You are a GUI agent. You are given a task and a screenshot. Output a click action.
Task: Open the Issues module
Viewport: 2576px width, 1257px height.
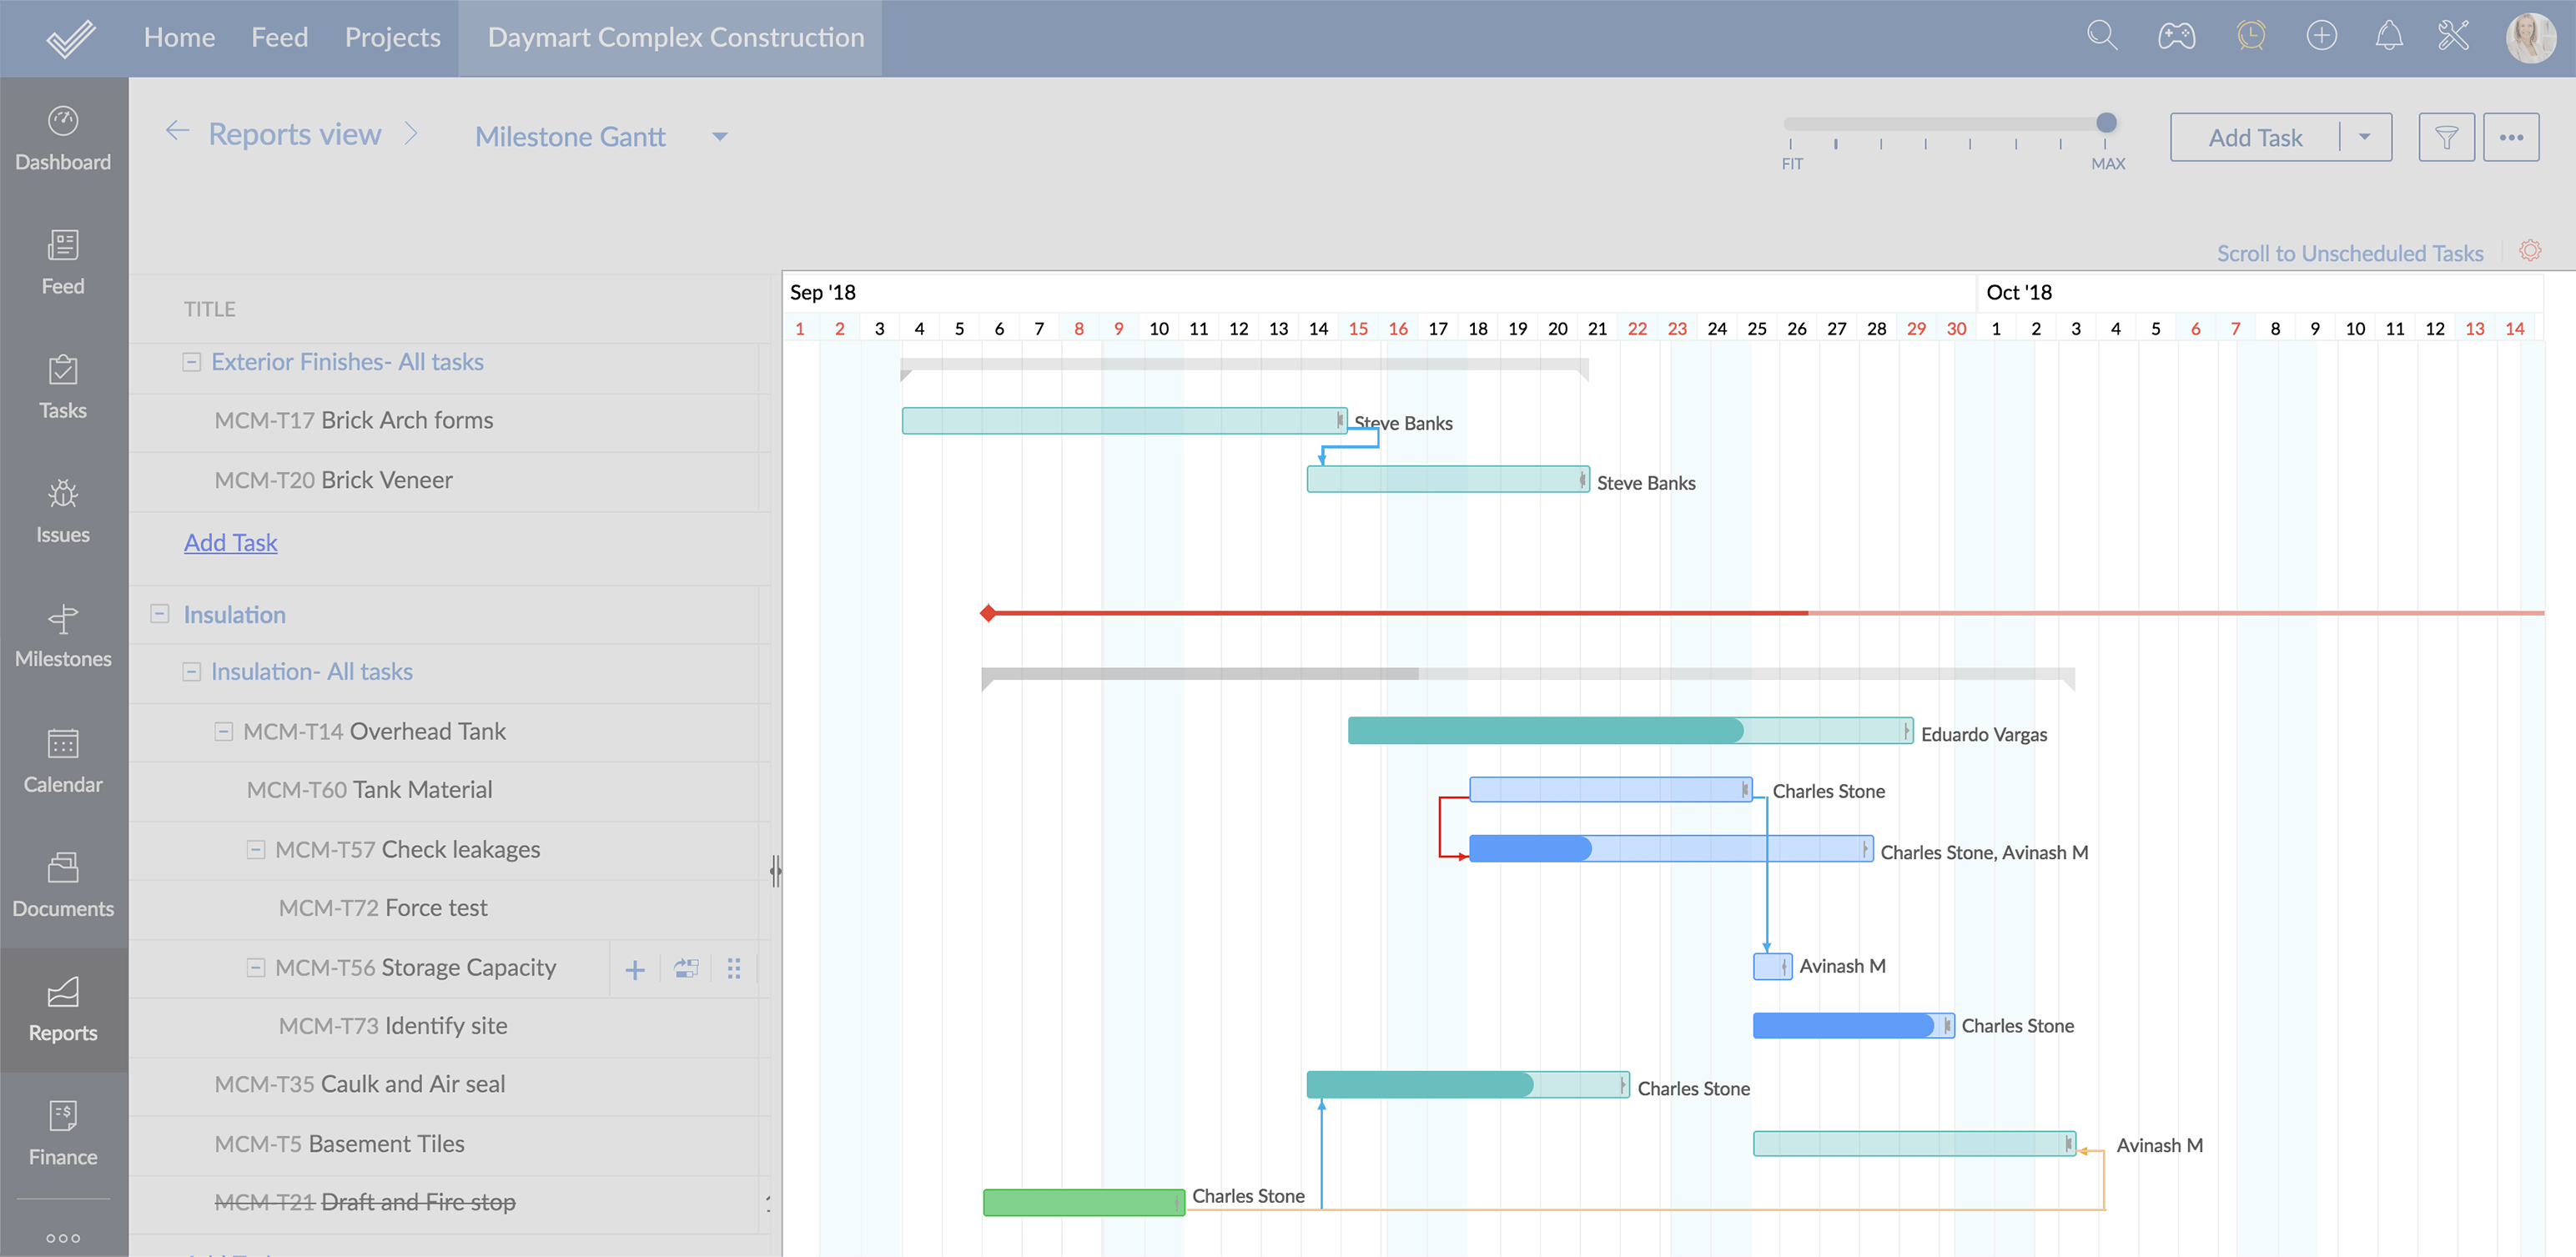point(63,511)
